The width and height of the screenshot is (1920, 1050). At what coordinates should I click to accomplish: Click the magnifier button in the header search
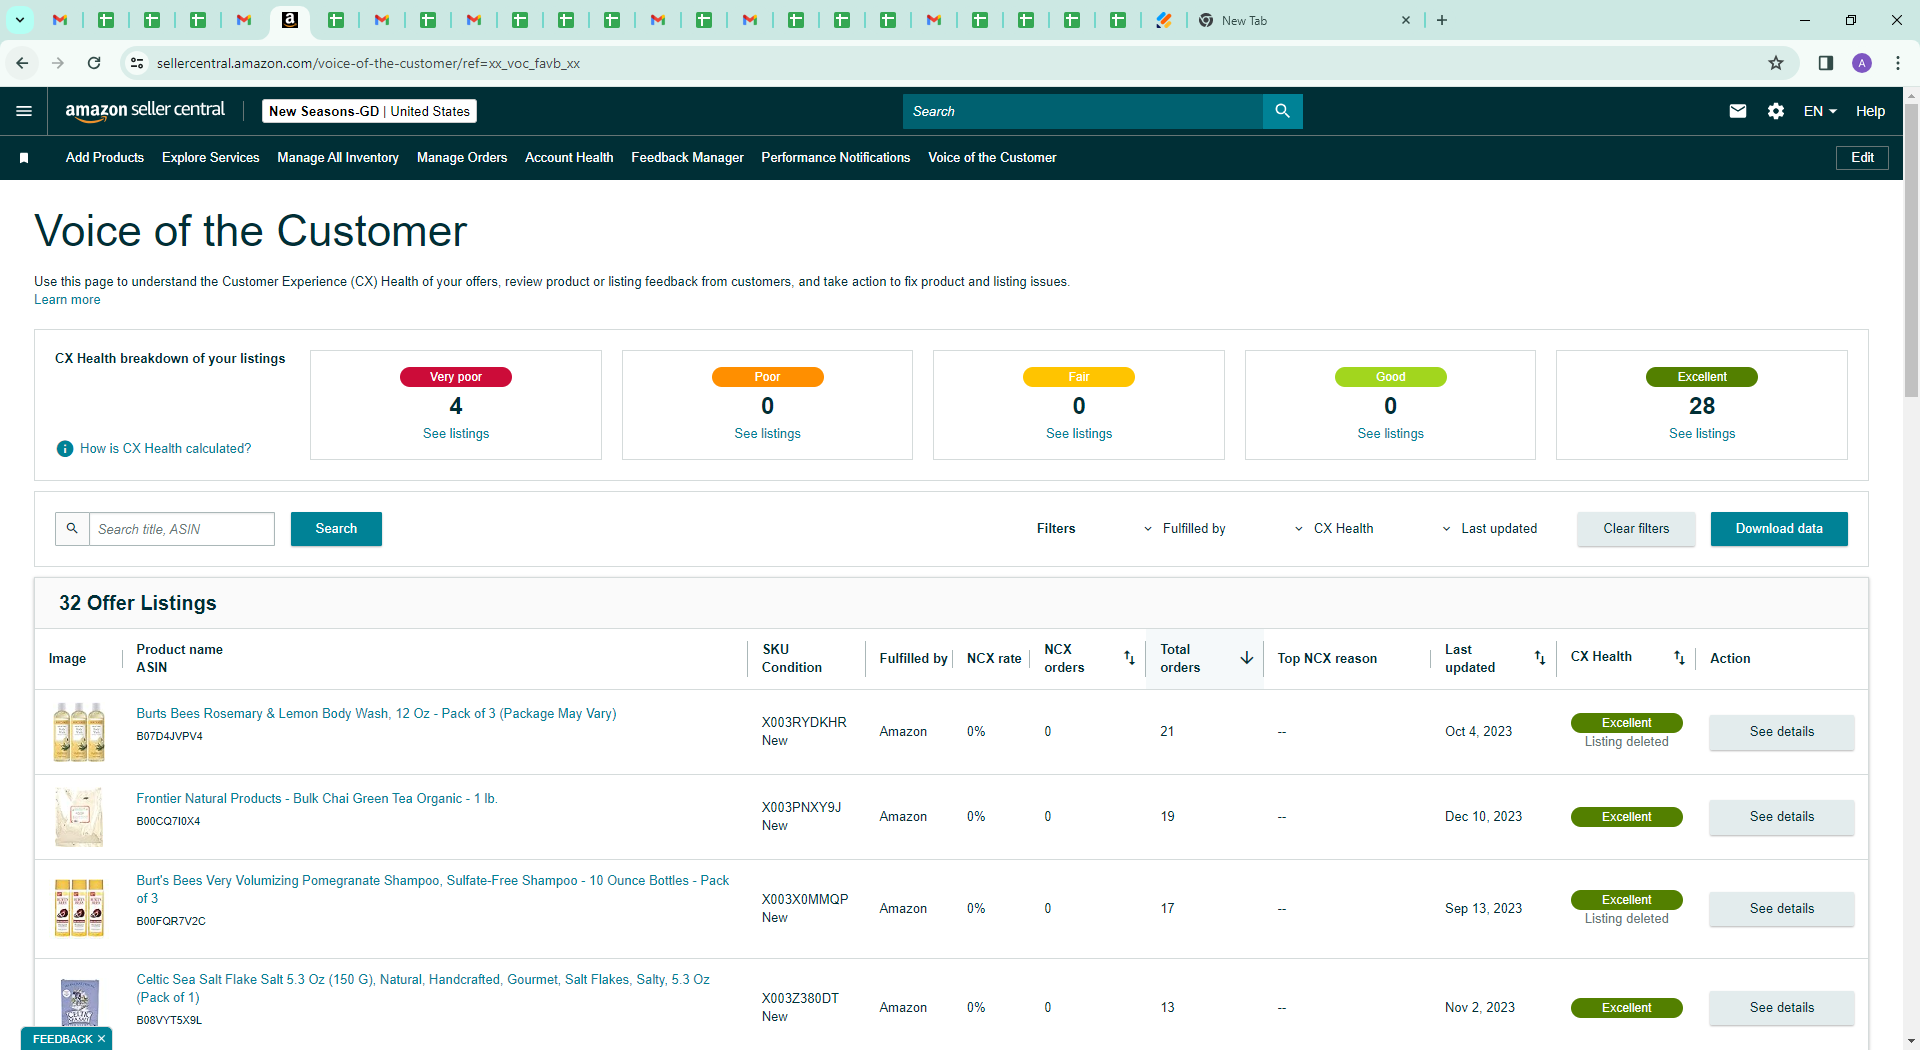(x=1282, y=111)
